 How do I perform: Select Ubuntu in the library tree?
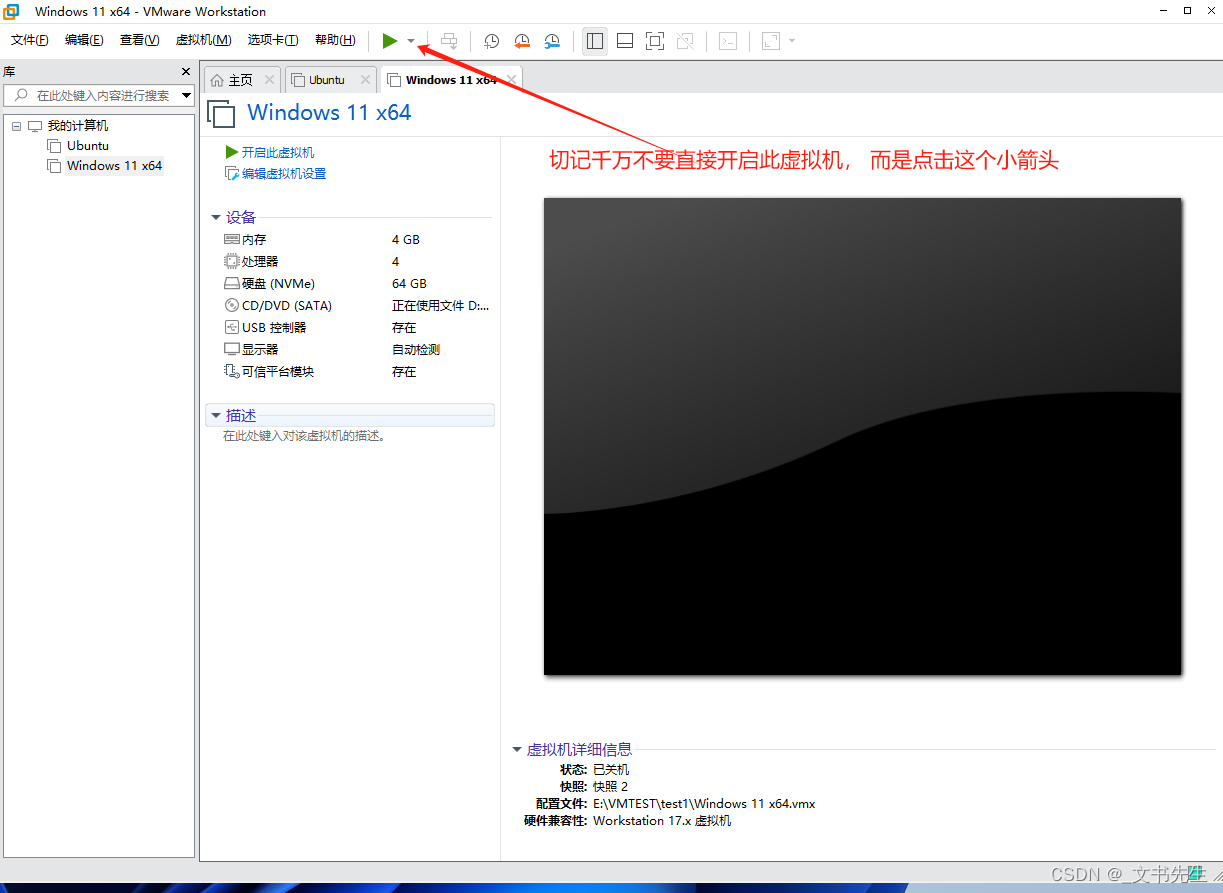pyautogui.click(x=88, y=146)
